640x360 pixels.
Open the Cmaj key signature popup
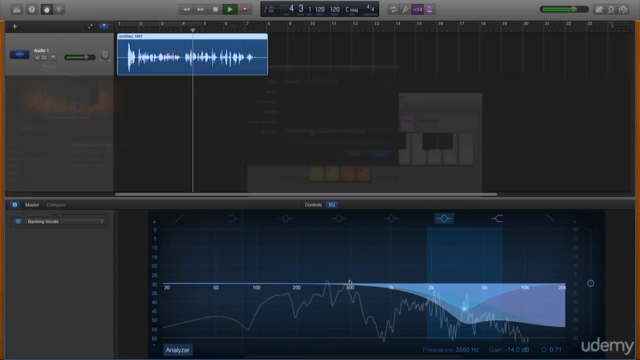pyautogui.click(x=352, y=9)
